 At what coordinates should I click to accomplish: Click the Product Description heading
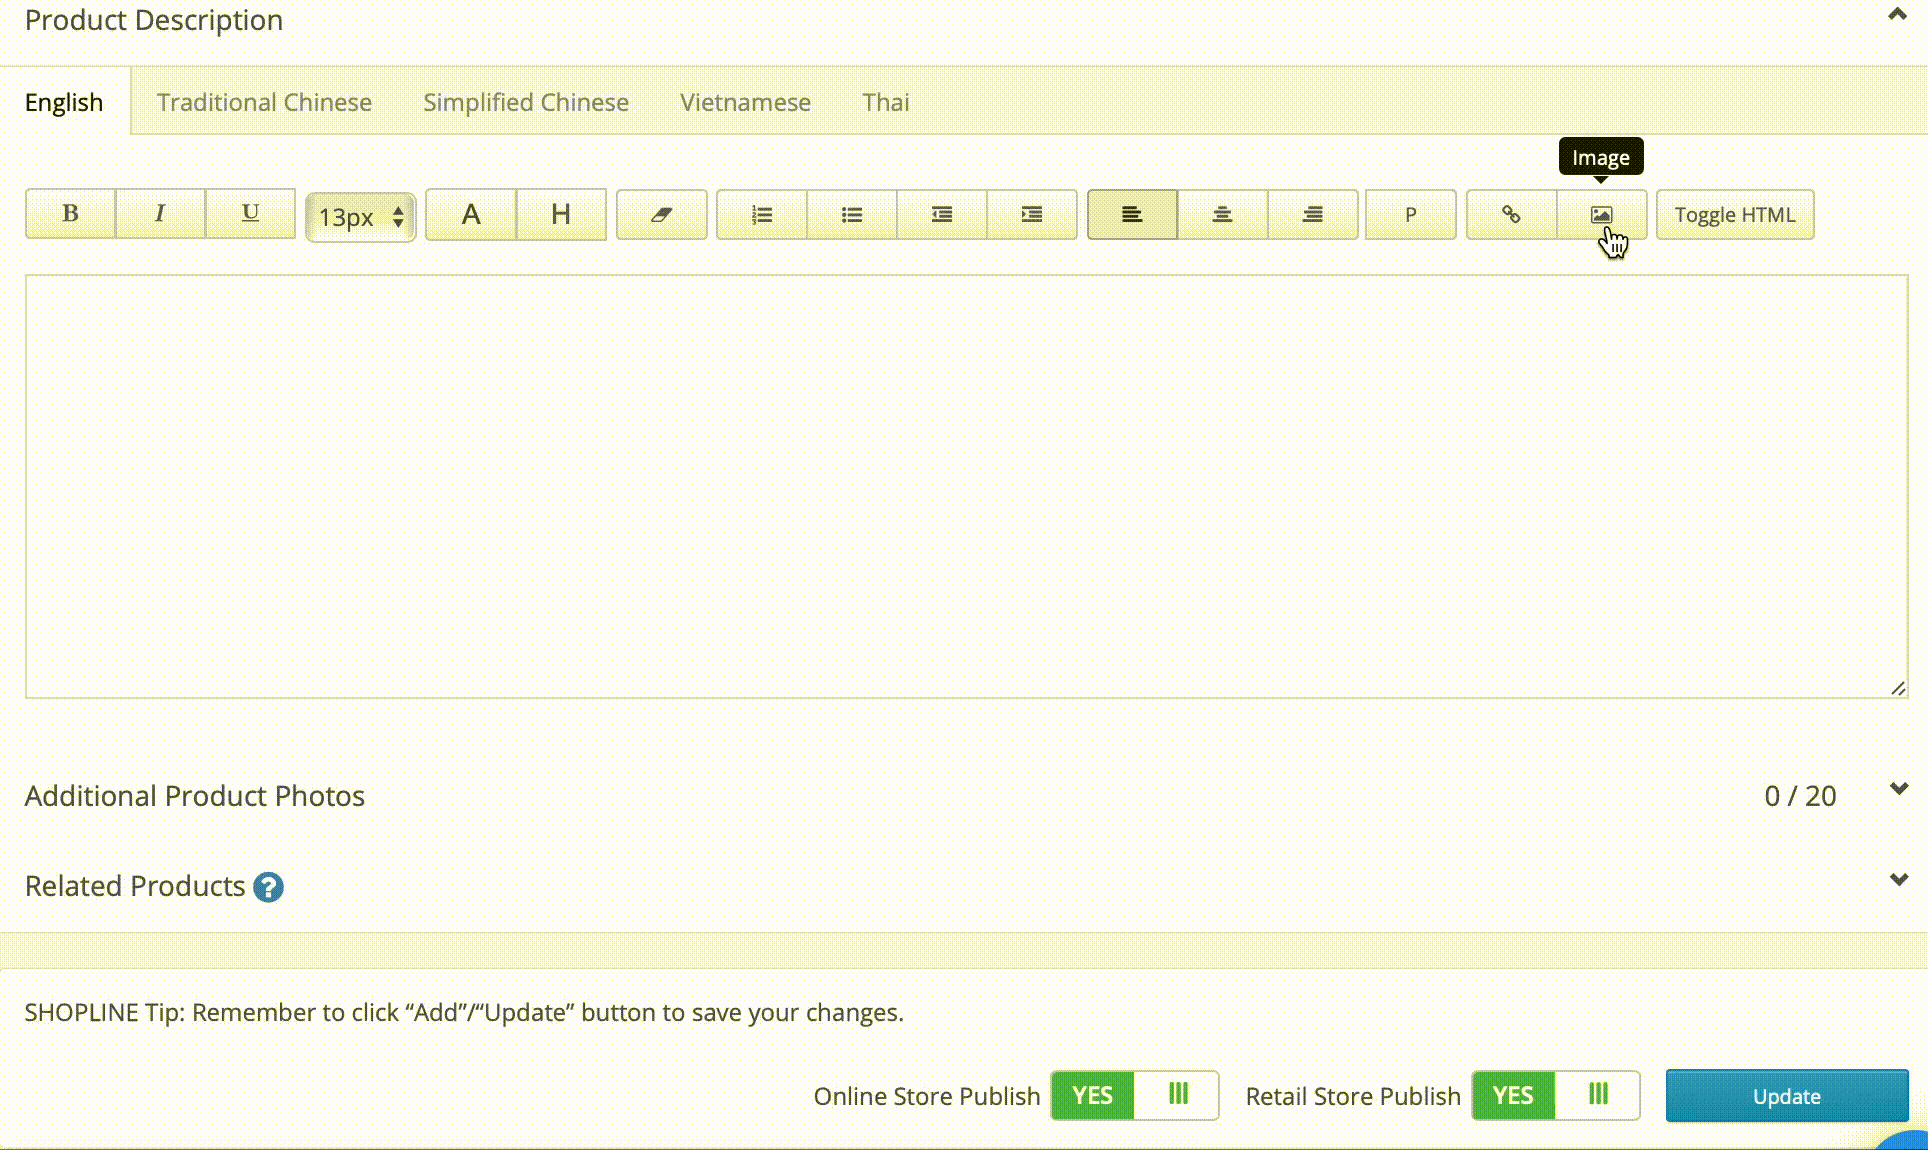point(154,20)
